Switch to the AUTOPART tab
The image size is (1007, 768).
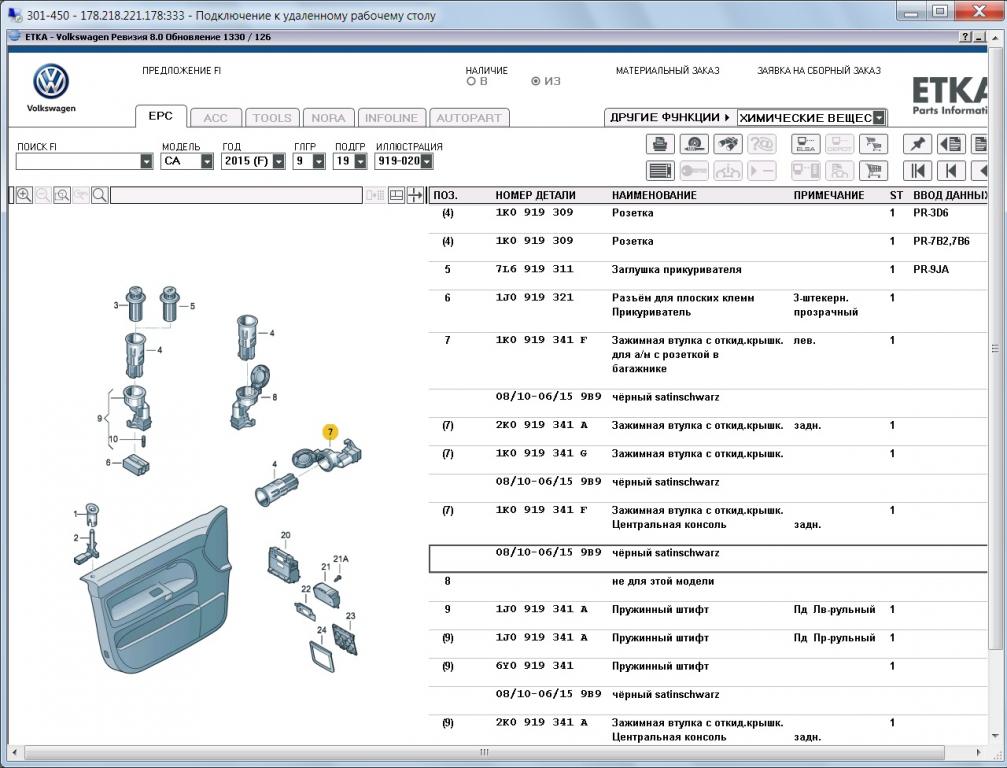(x=469, y=118)
